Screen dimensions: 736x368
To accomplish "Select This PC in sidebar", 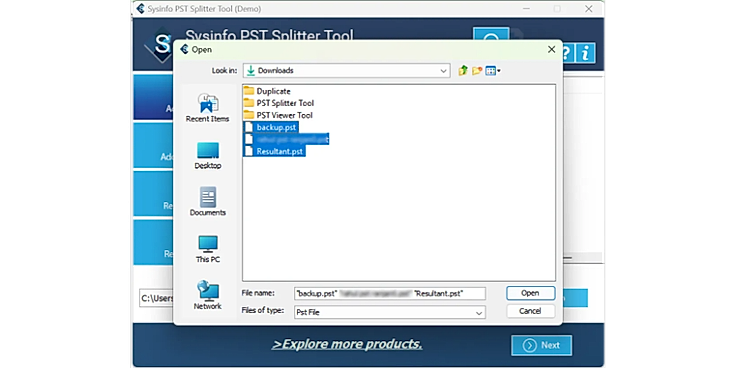I will click(x=207, y=249).
